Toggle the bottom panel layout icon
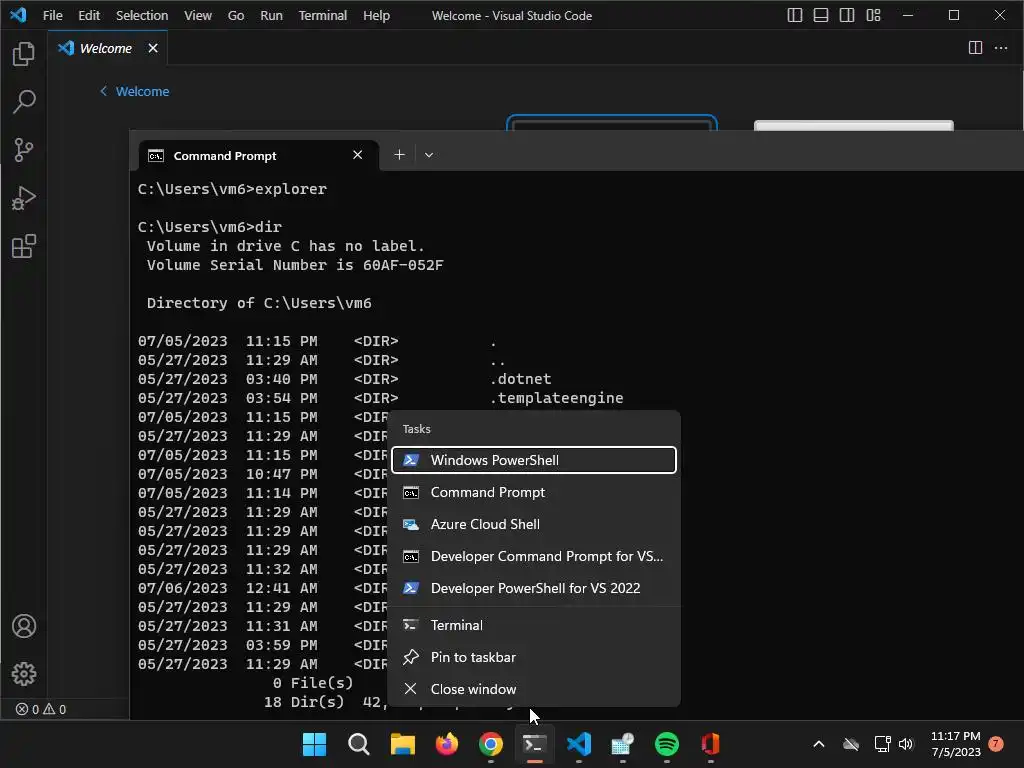1024x768 pixels. coord(821,15)
